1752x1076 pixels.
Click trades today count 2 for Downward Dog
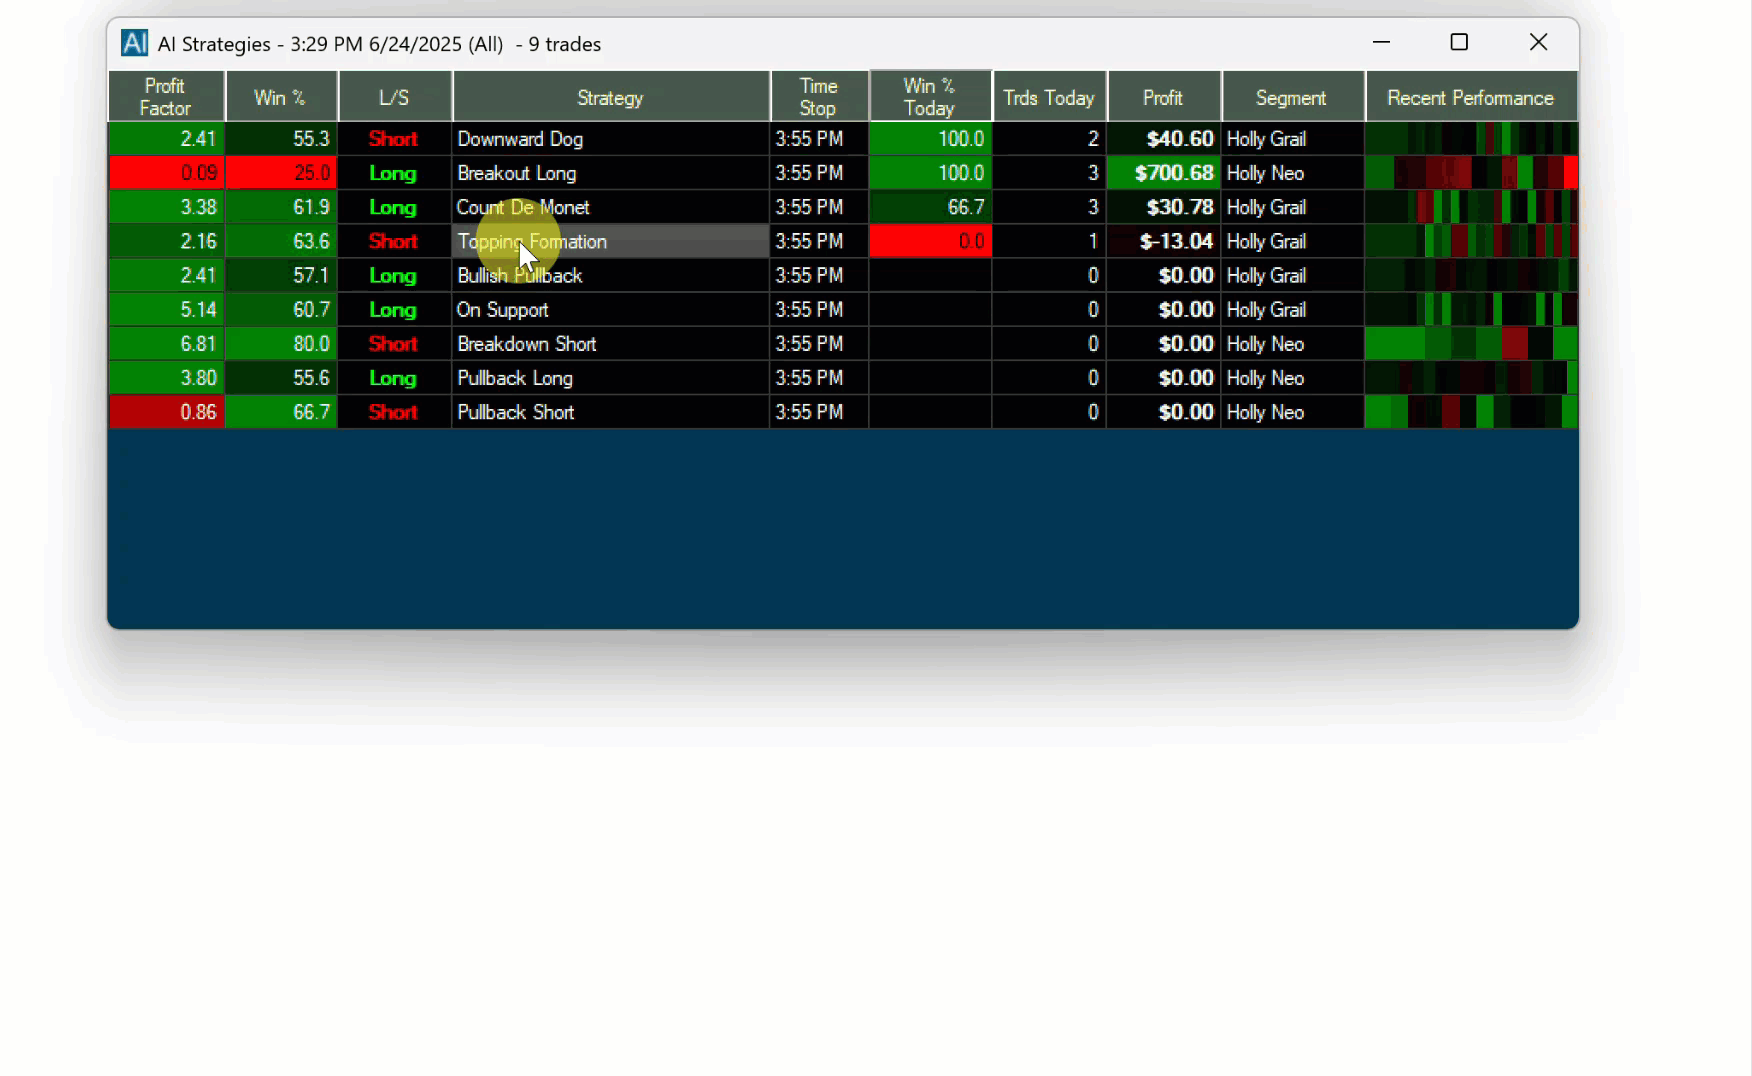(1049, 139)
